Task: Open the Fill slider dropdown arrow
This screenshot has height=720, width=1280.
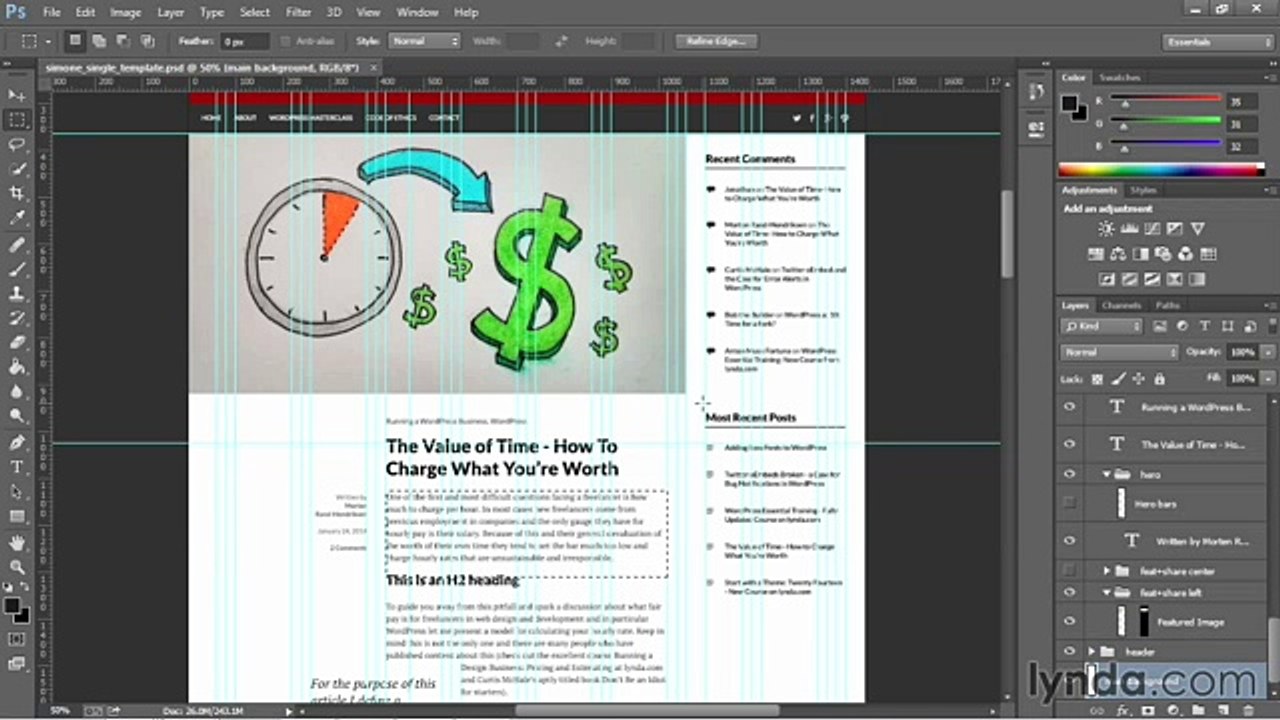Action: click(1268, 379)
